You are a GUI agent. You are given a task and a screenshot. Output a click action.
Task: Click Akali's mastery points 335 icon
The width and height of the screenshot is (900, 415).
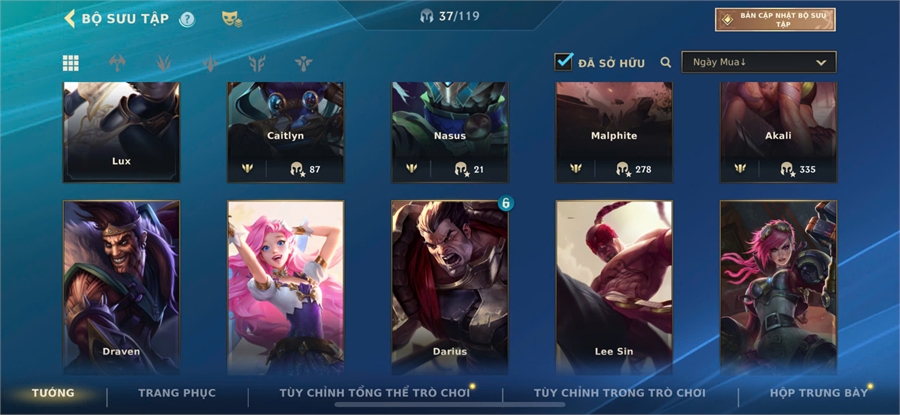(x=786, y=169)
